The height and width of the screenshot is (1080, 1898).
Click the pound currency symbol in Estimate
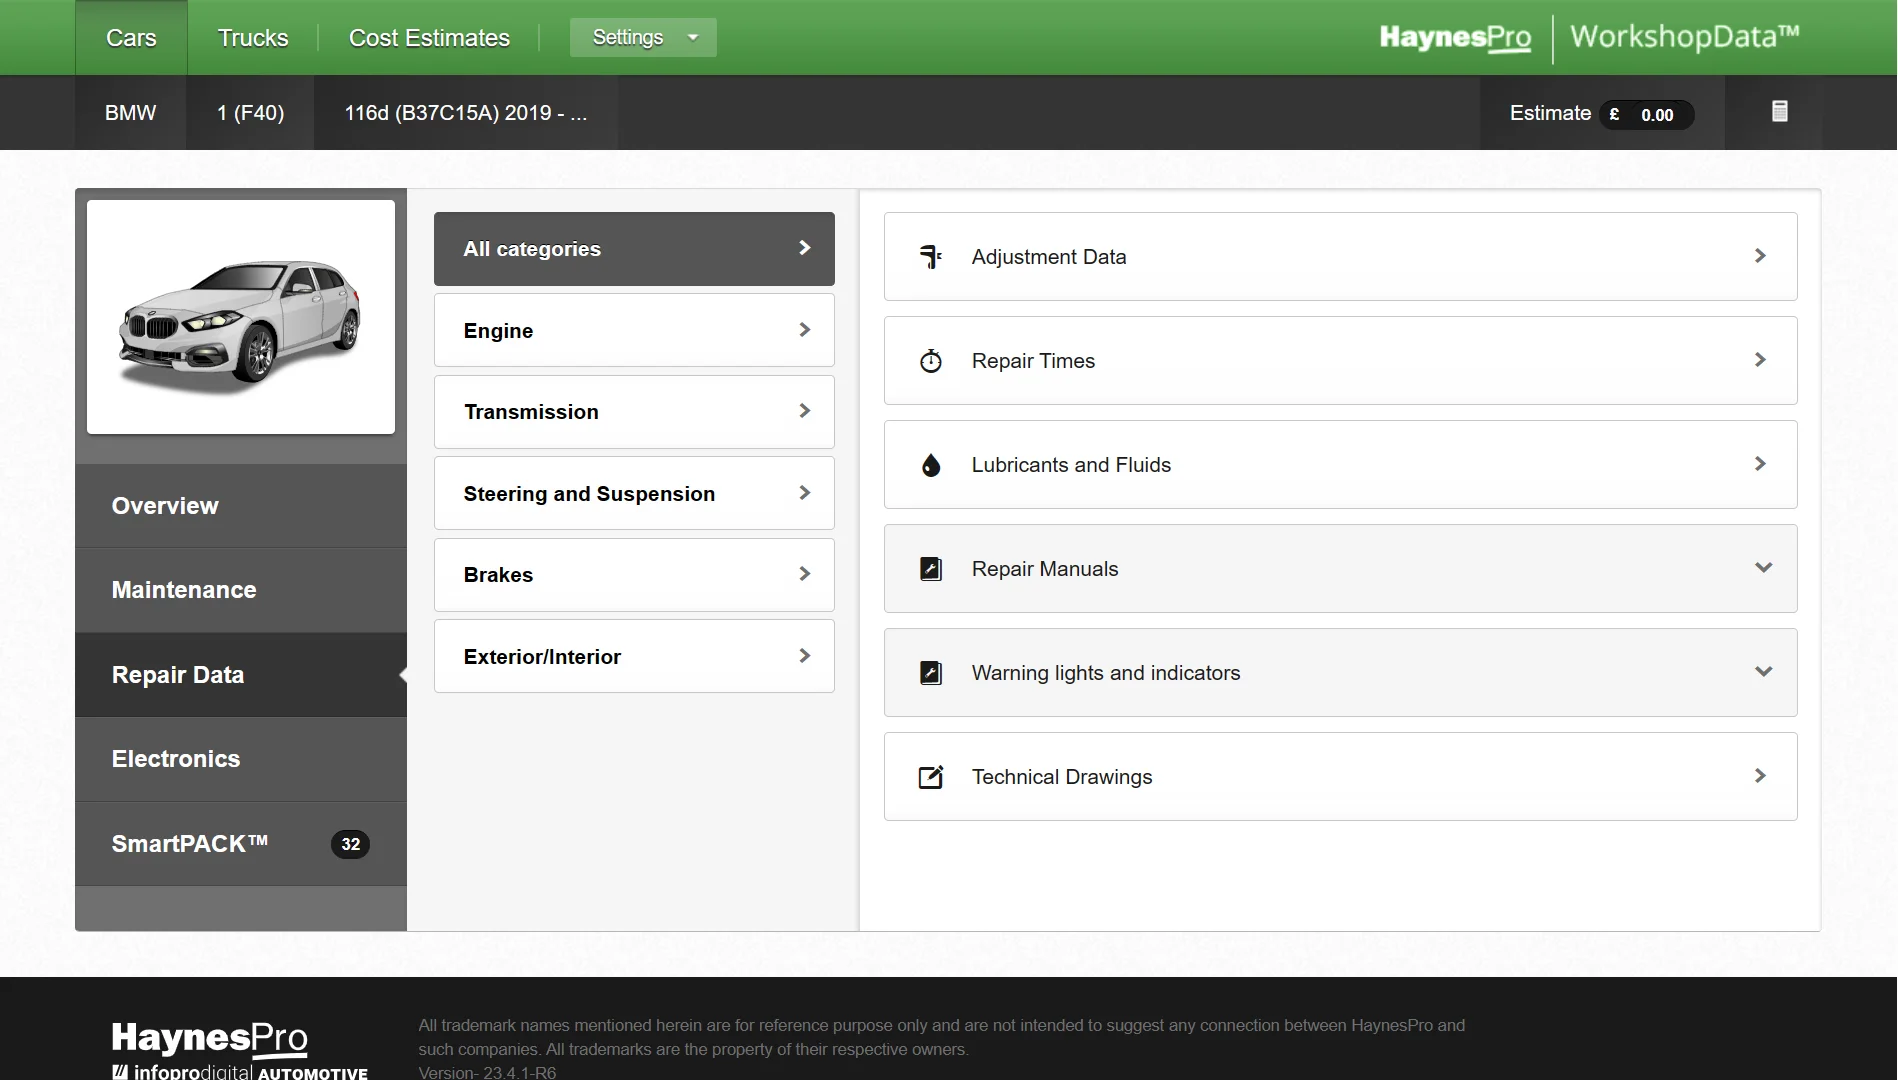tap(1614, 114)
